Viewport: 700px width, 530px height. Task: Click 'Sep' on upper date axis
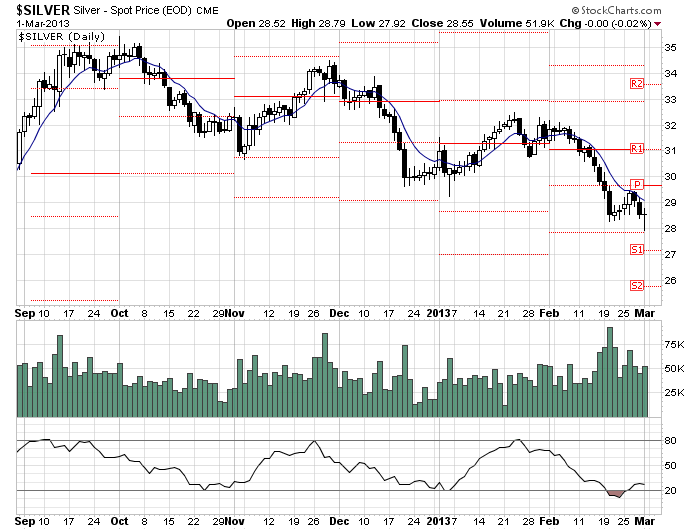tap(25, 313)
